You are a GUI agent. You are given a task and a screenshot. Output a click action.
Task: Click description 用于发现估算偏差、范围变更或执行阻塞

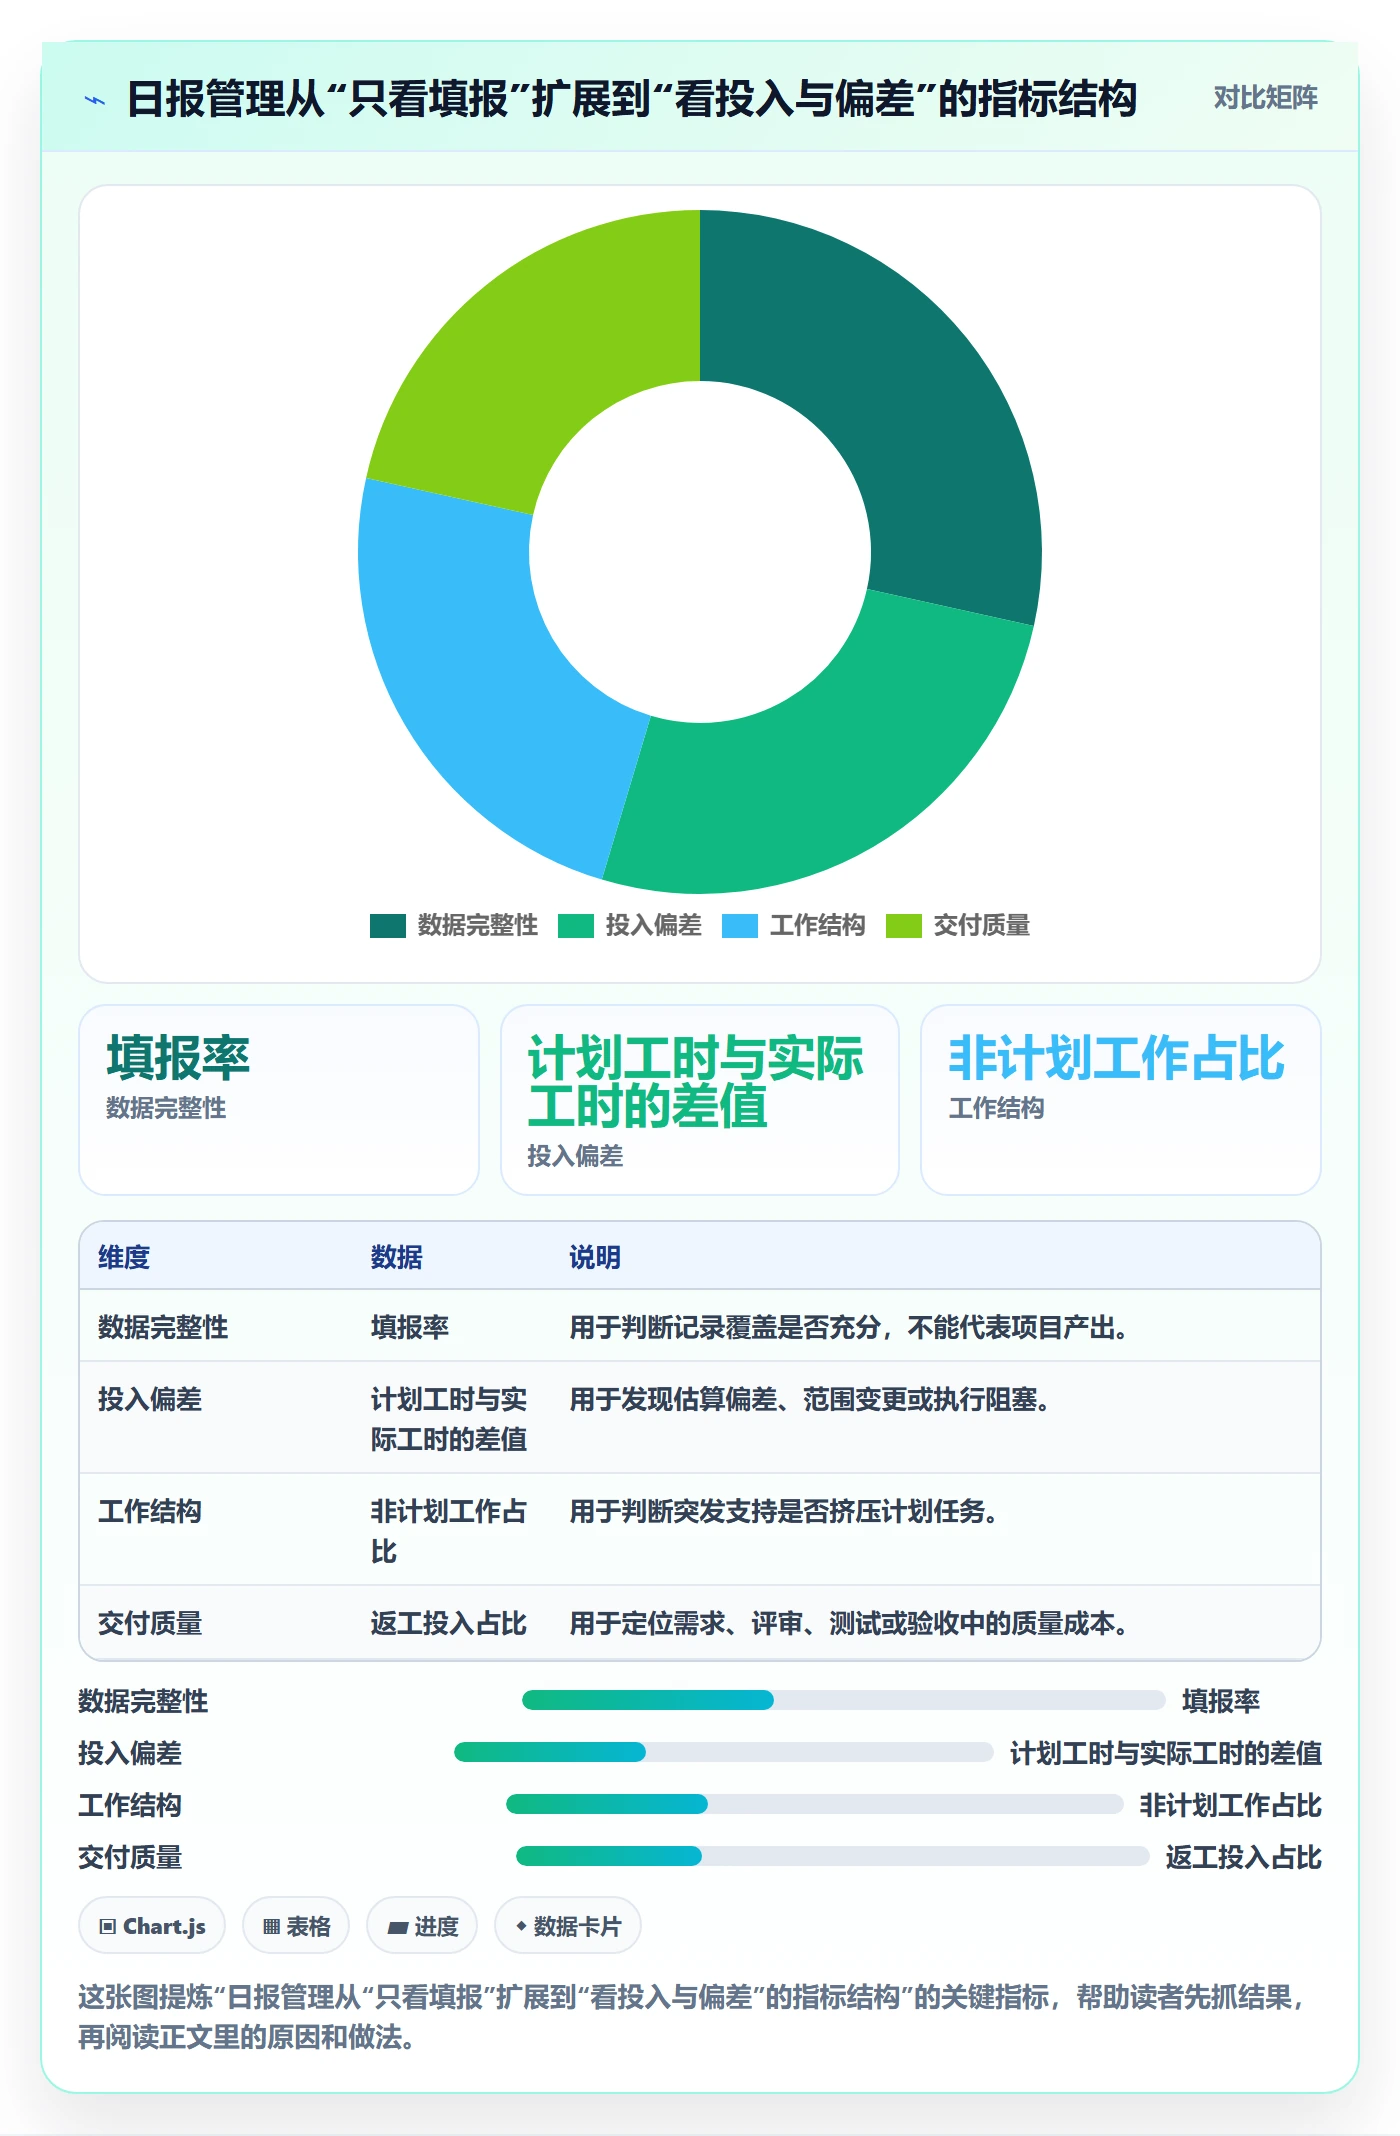(x=810, y=1399)
